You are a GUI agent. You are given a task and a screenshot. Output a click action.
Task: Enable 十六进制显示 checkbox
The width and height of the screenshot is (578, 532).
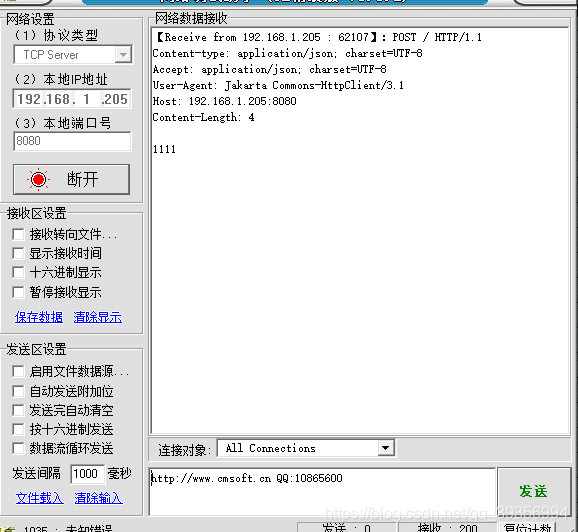pos(18,272)
